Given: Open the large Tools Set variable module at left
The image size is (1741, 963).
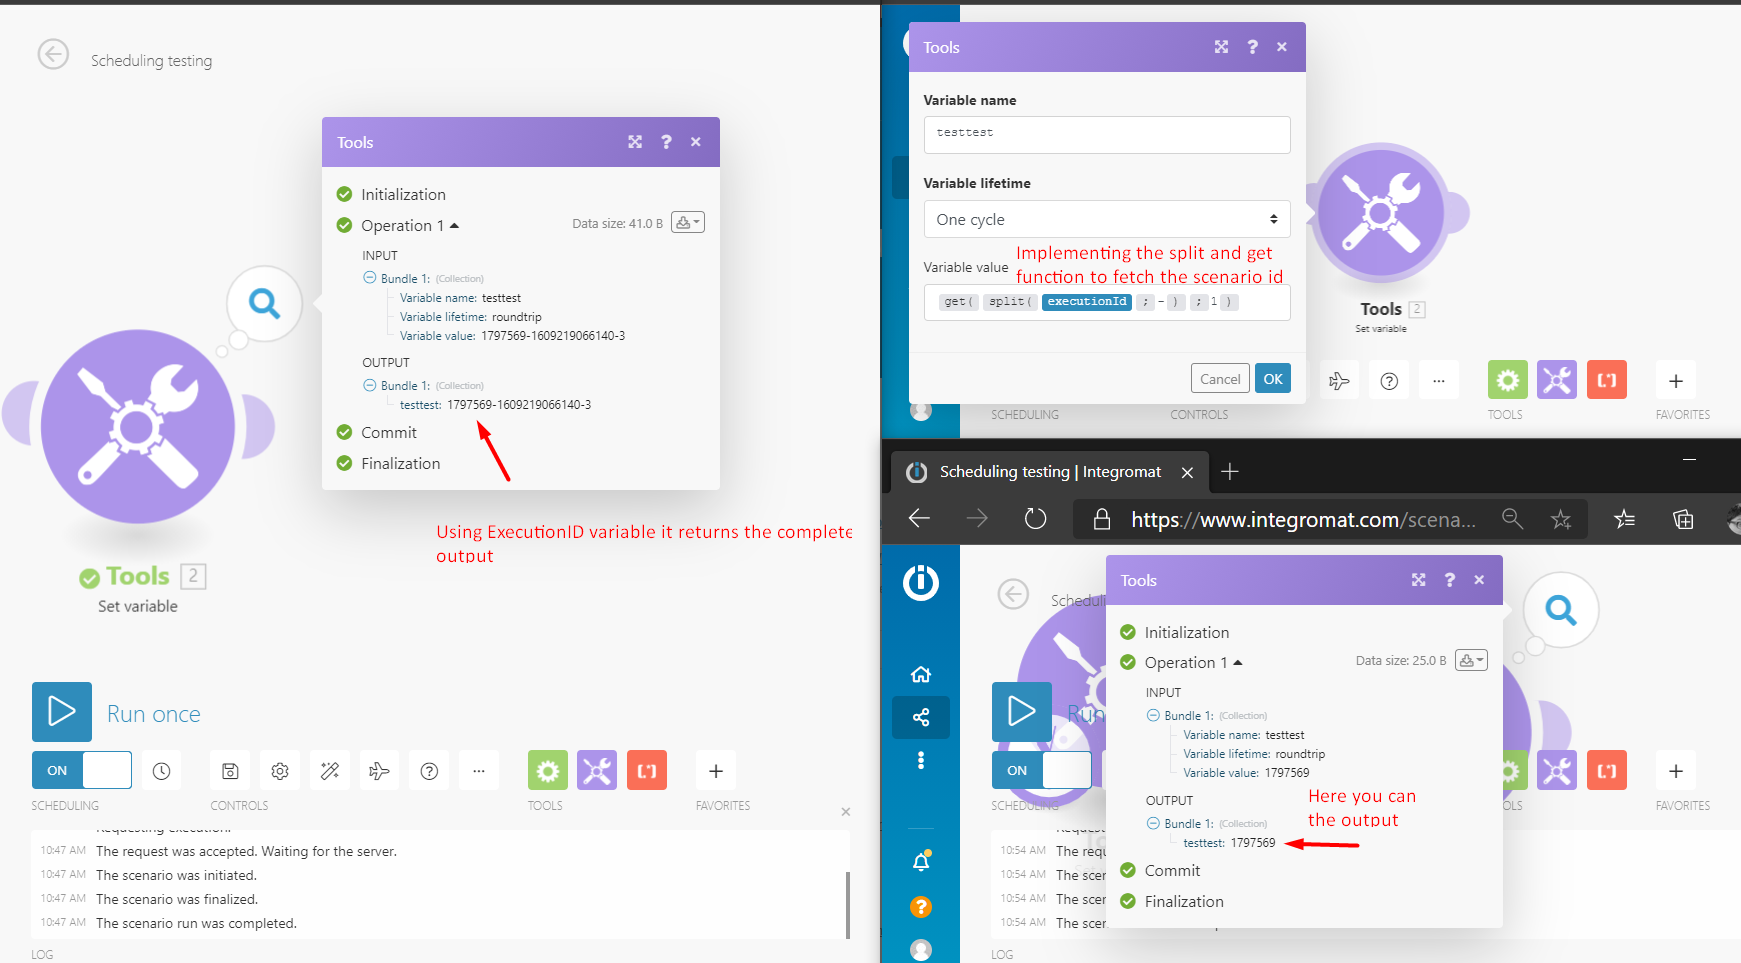Looking at the screenshot, I should 138,427.
